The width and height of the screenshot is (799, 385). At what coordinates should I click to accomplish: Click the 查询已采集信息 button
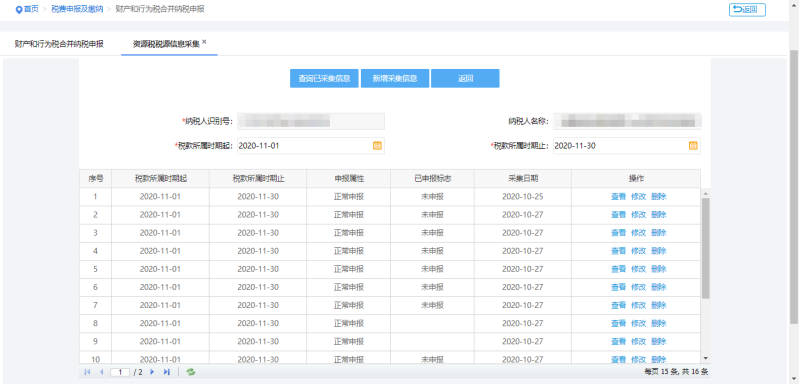pos(324,78)
